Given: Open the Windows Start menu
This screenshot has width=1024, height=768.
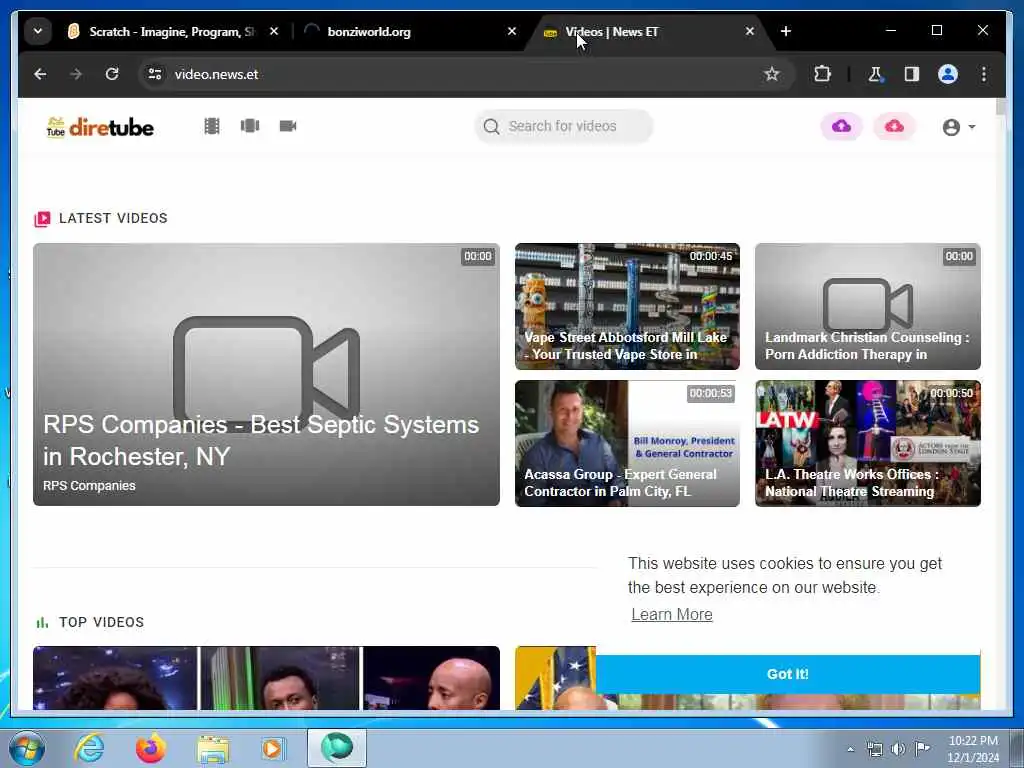Looking at the screenshot, I should click(27, 748).
